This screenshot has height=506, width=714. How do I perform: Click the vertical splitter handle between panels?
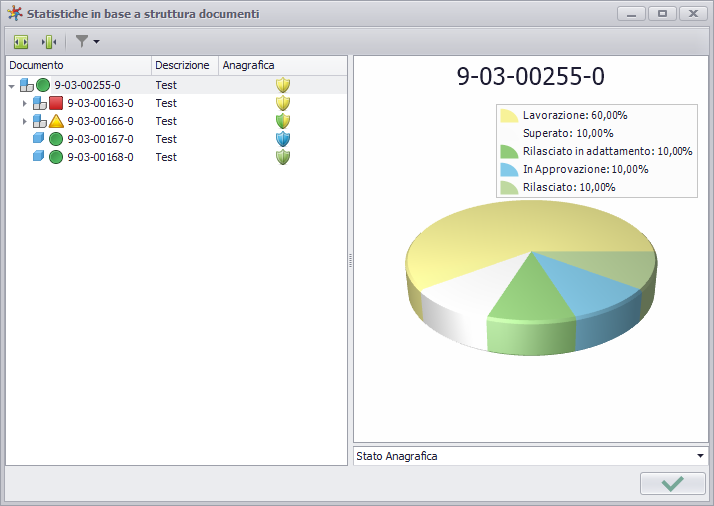350,261
